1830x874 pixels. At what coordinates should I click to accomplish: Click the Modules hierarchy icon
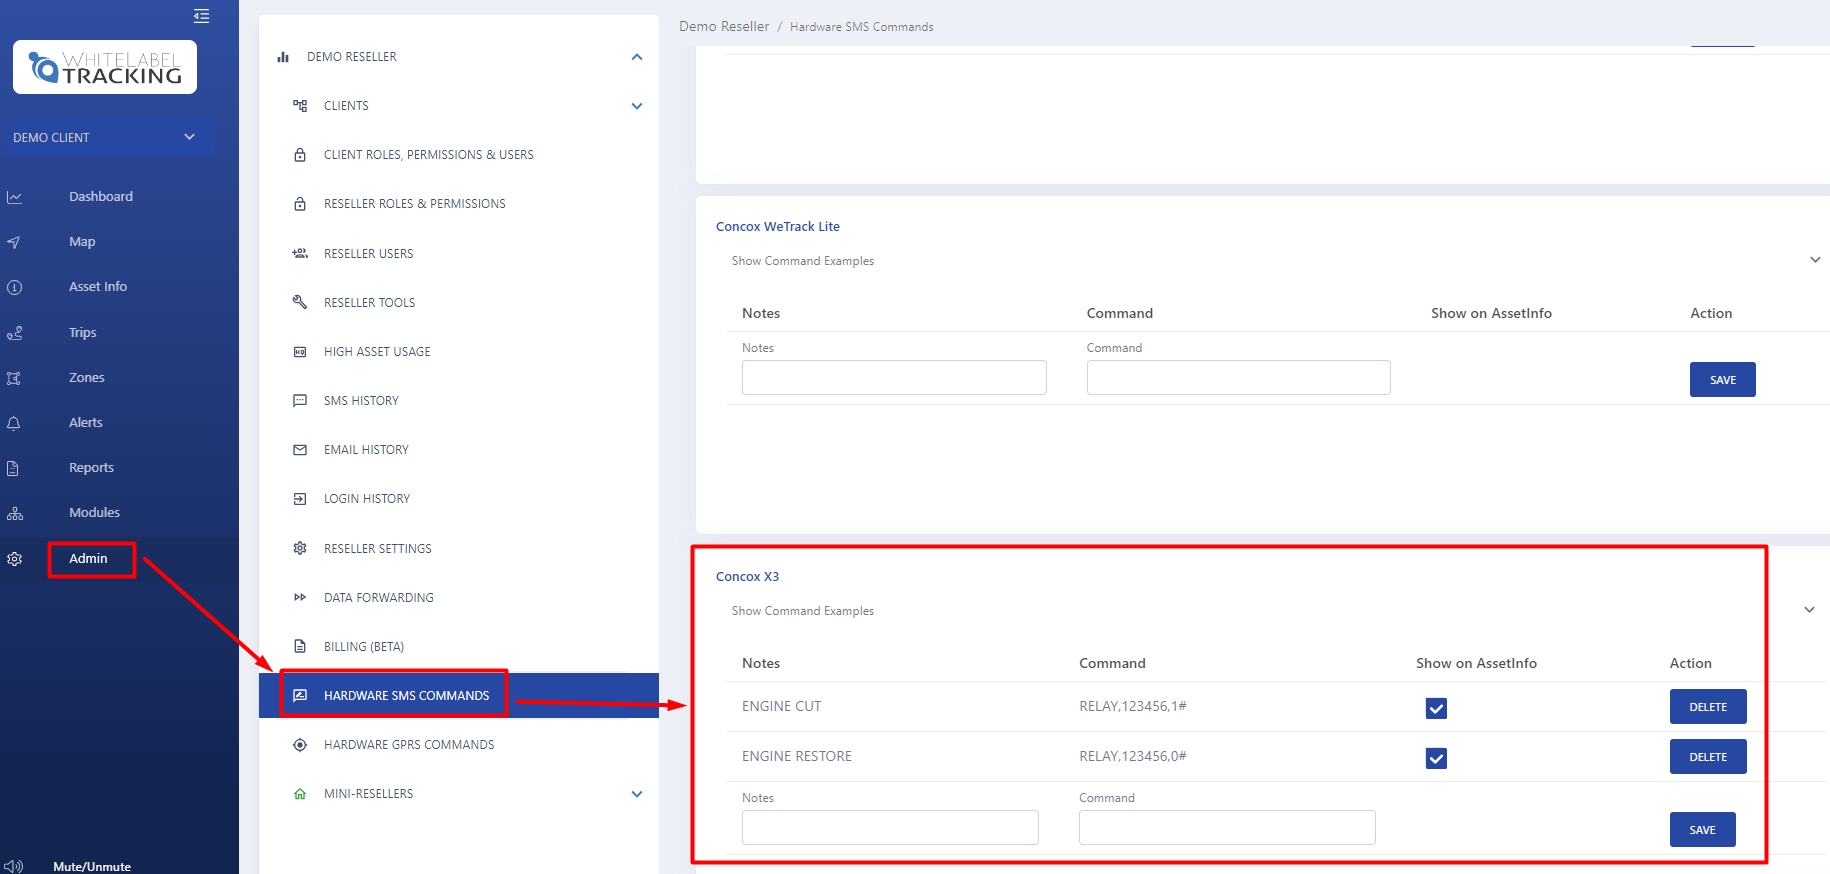(x=14, y=513)
